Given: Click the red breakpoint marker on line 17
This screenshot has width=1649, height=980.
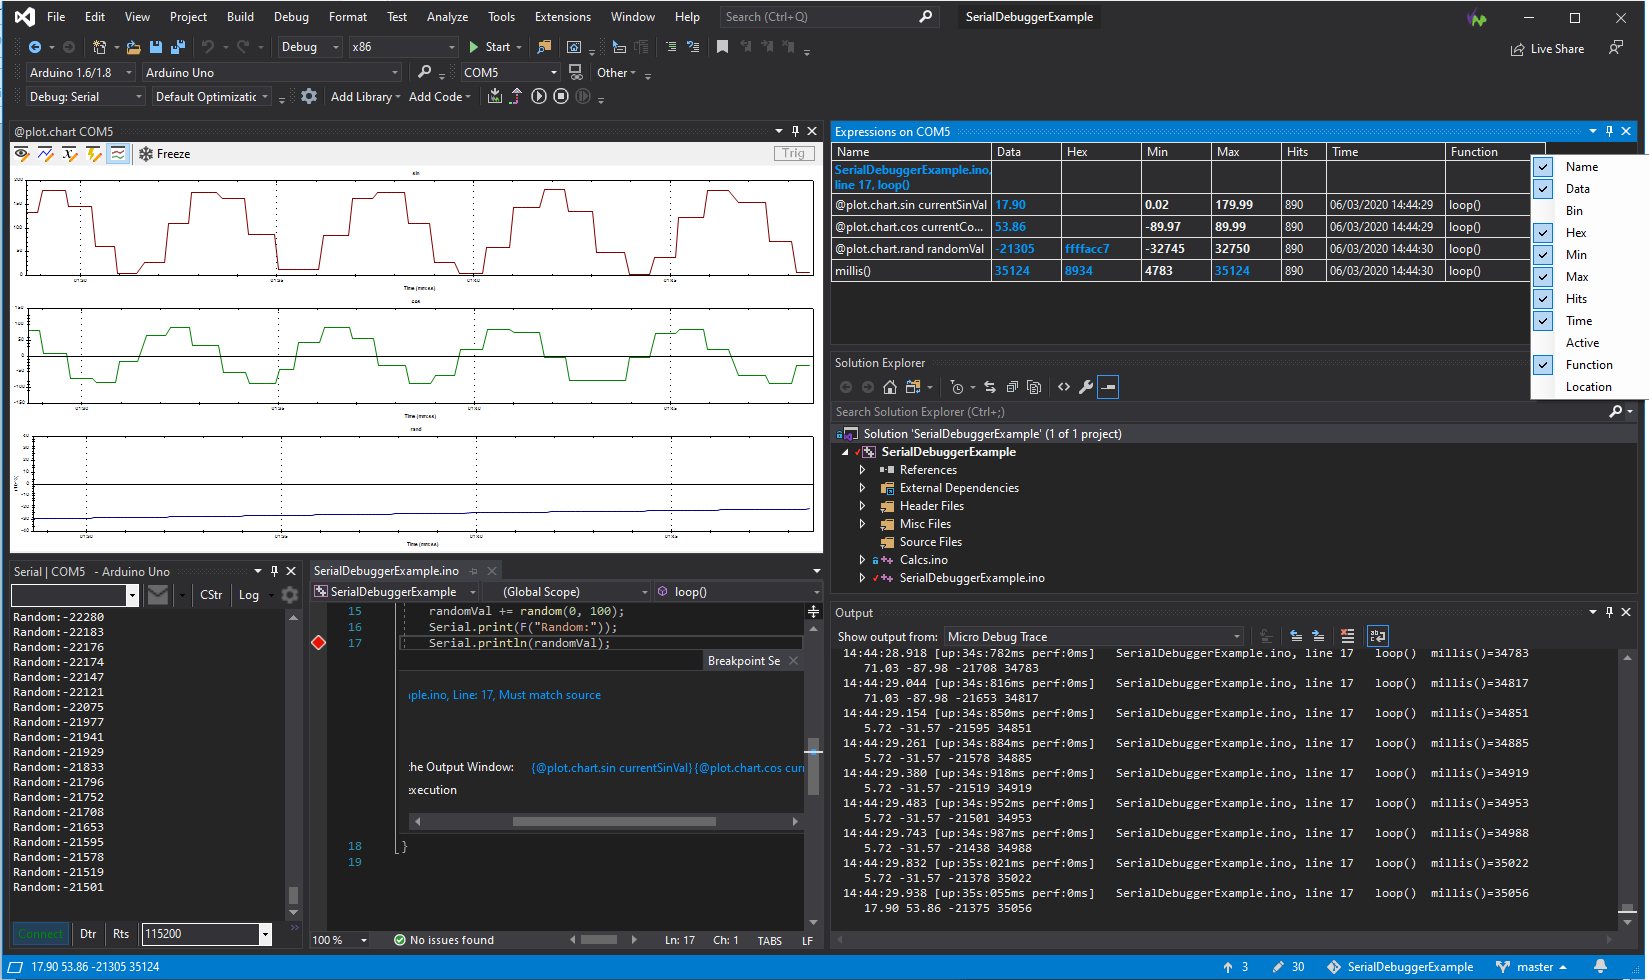Looking at the screenshot, I should click(x=319, y=643).
